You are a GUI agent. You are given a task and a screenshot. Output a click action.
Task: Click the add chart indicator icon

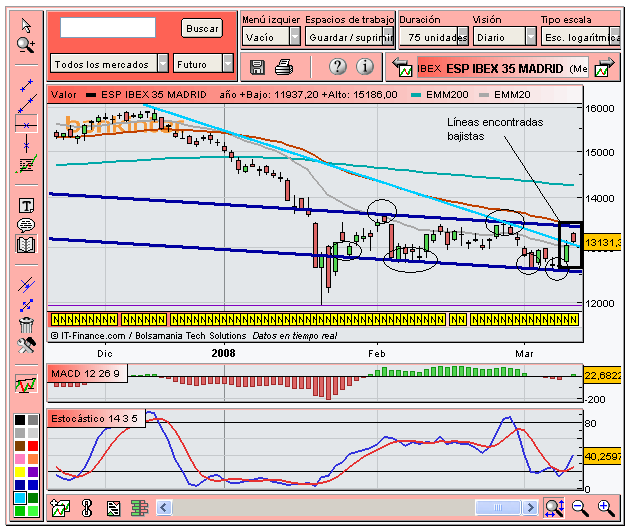tap(61, 508)
